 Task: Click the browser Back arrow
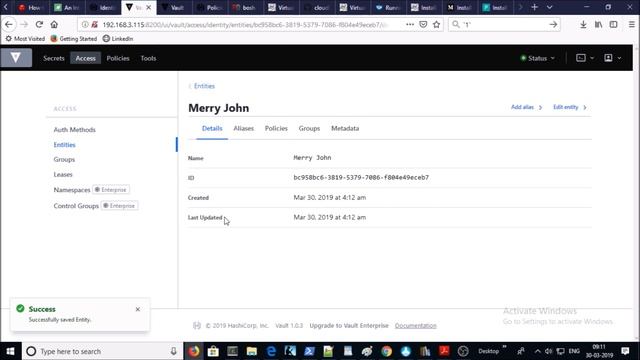[x=9, y=24]
